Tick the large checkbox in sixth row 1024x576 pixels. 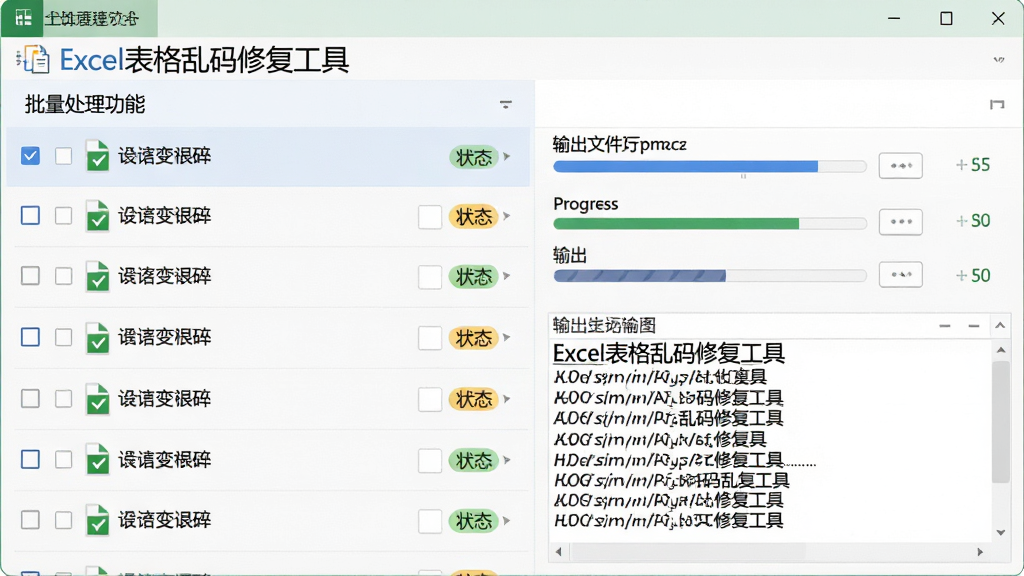(30, 459)
